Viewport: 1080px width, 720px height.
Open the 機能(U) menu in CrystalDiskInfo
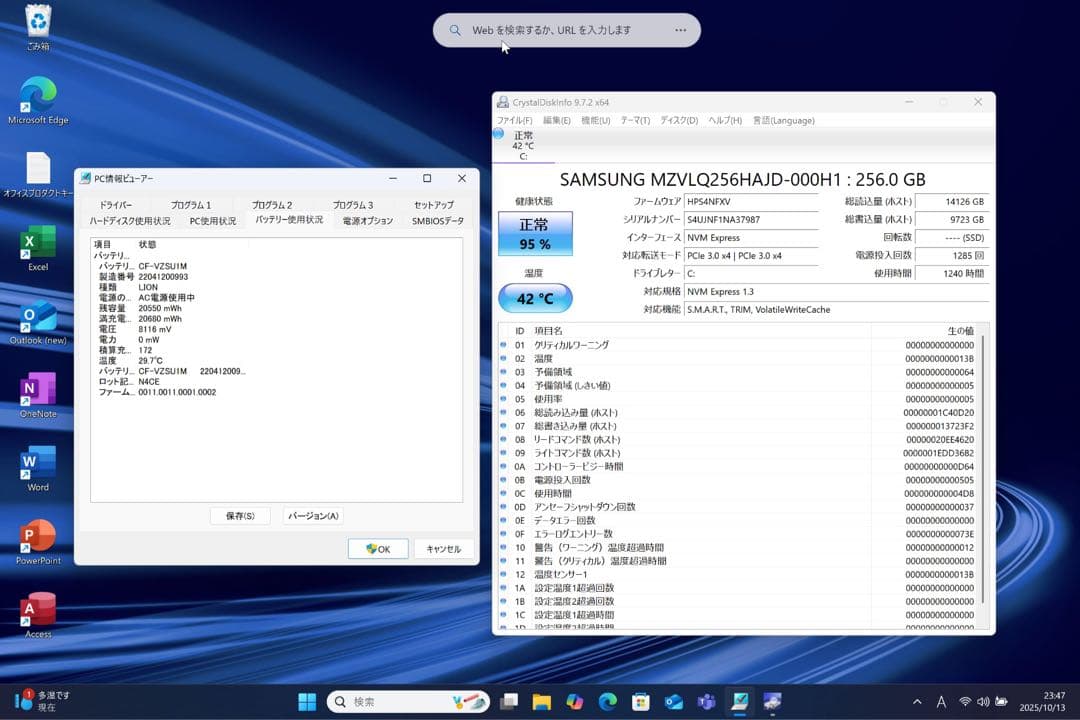596,121
